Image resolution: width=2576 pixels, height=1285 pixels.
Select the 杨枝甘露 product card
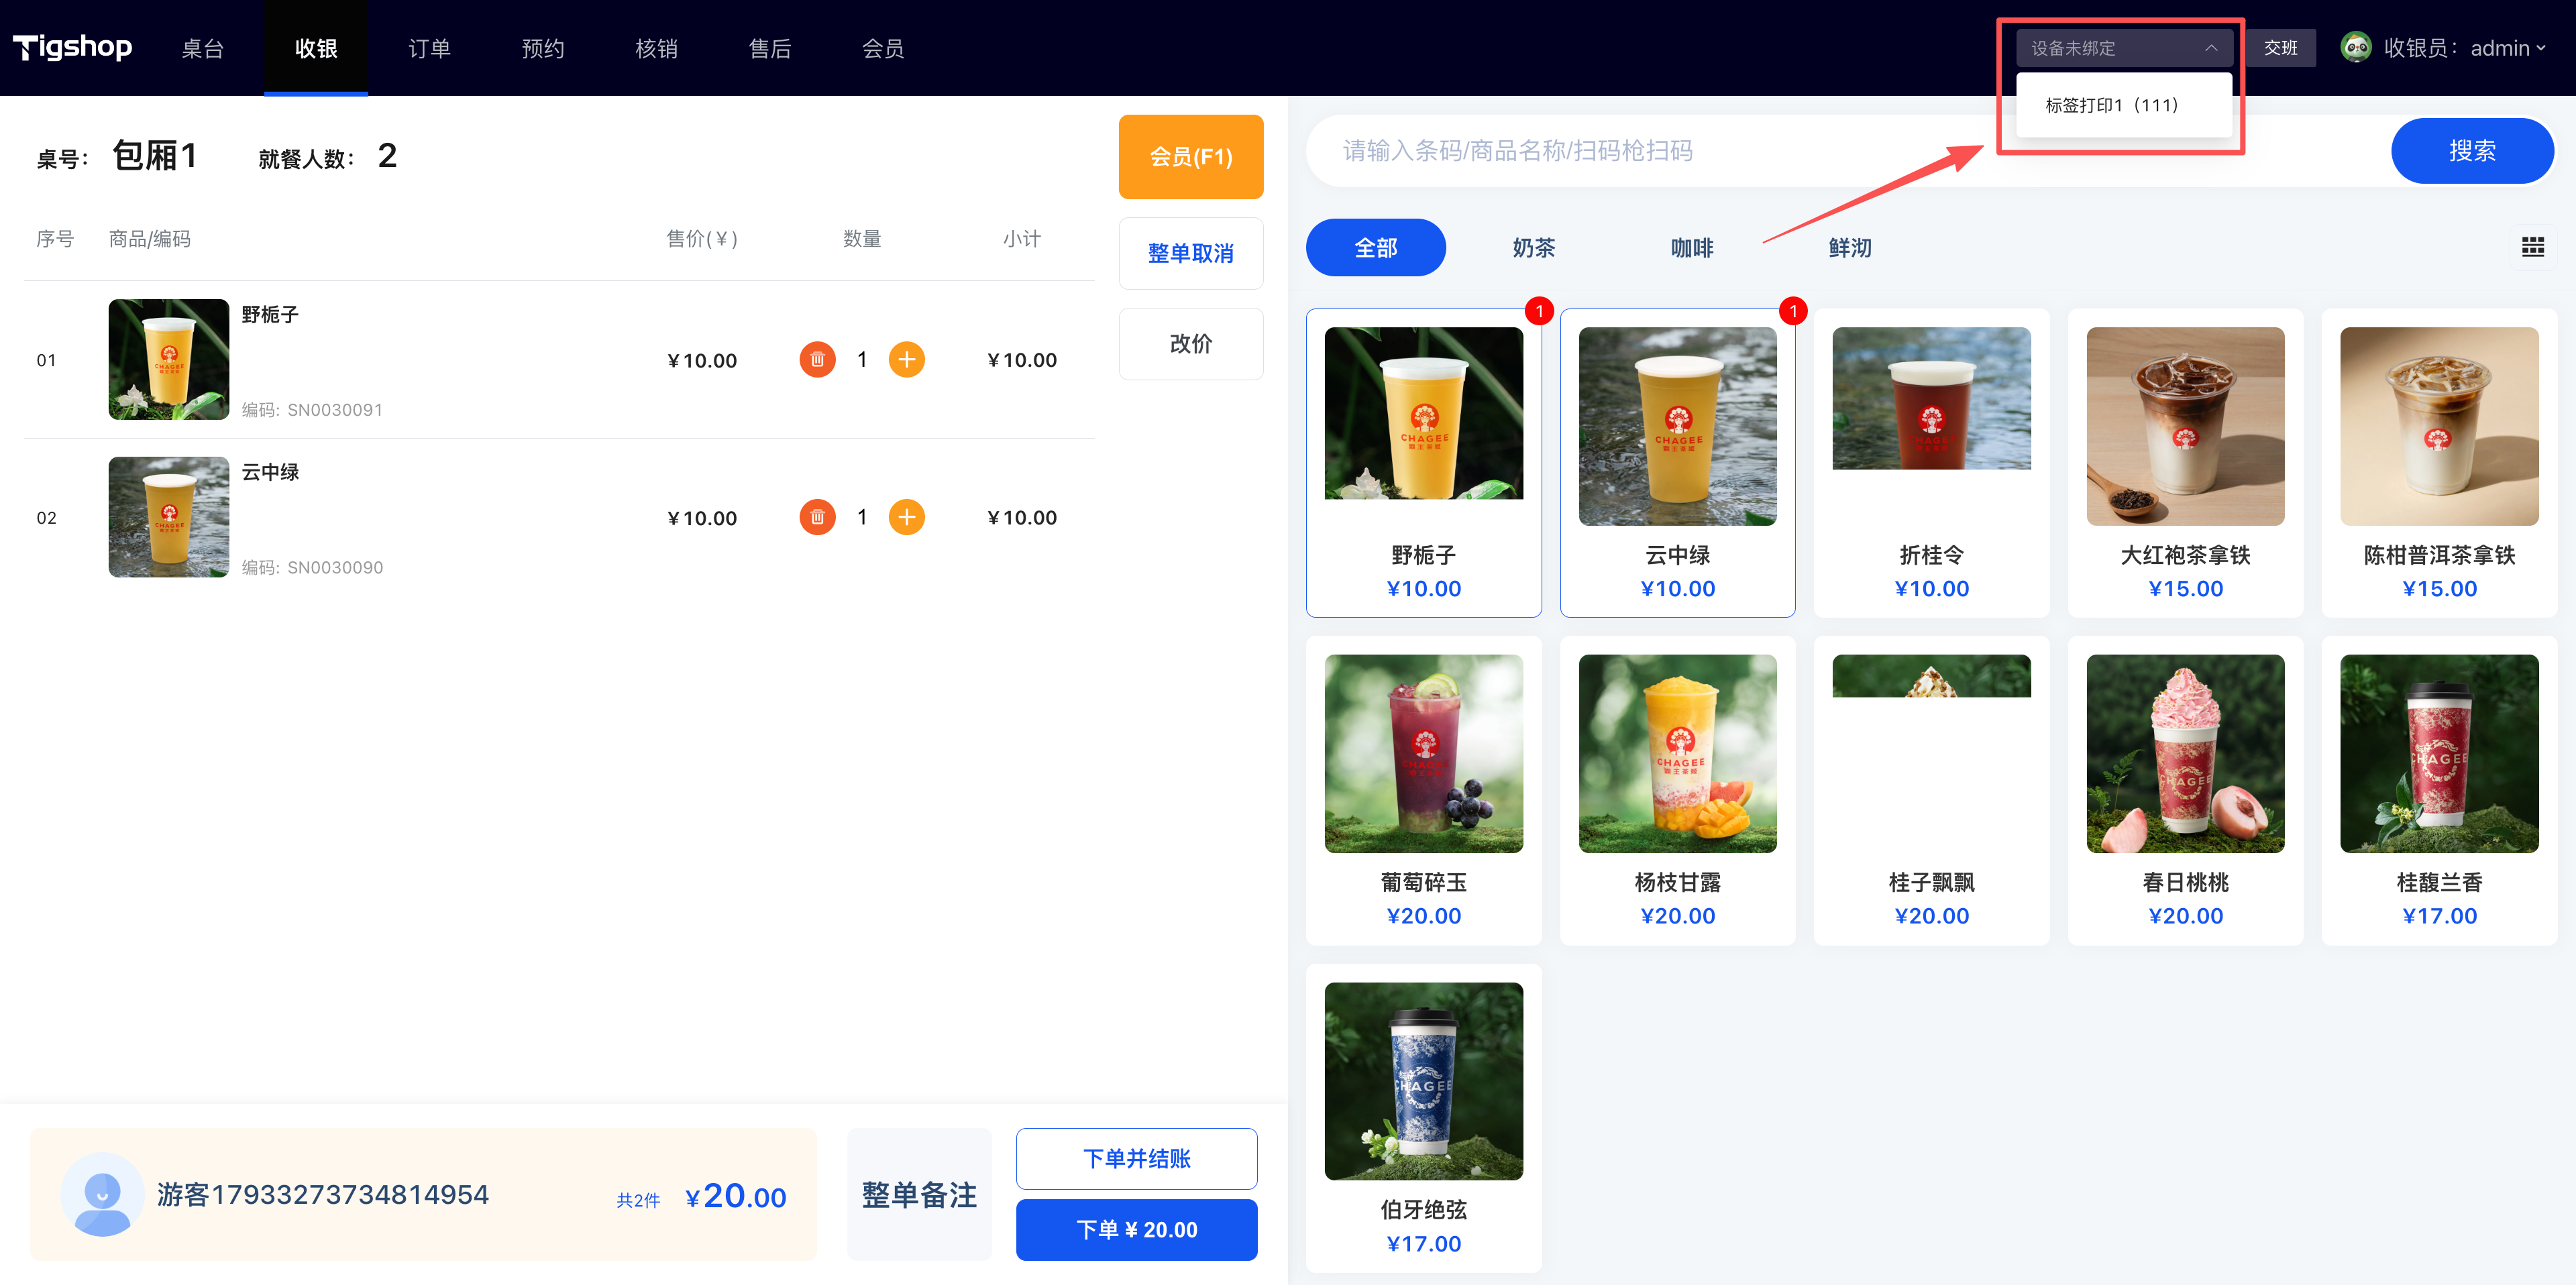pyautogui.click(x=1677, y=790)
